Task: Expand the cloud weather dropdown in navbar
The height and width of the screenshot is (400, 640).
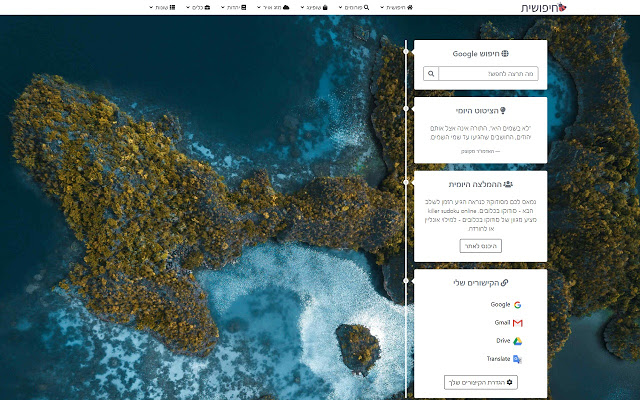Action: (x=273, y=7)
